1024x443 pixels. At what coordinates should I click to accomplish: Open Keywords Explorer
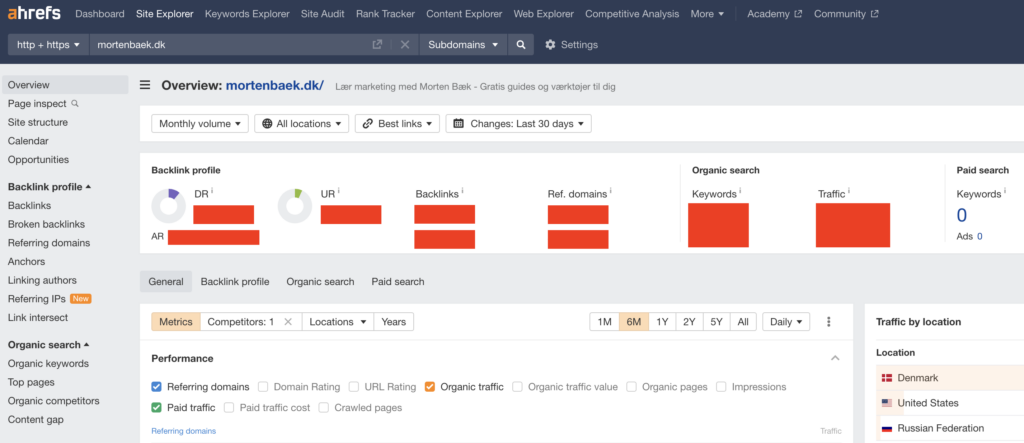point(247,14)
